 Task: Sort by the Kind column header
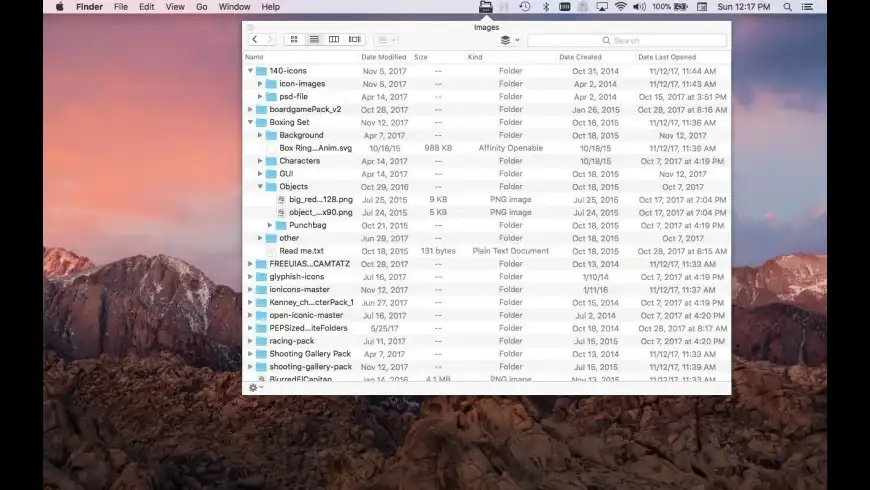pos(510,57)
